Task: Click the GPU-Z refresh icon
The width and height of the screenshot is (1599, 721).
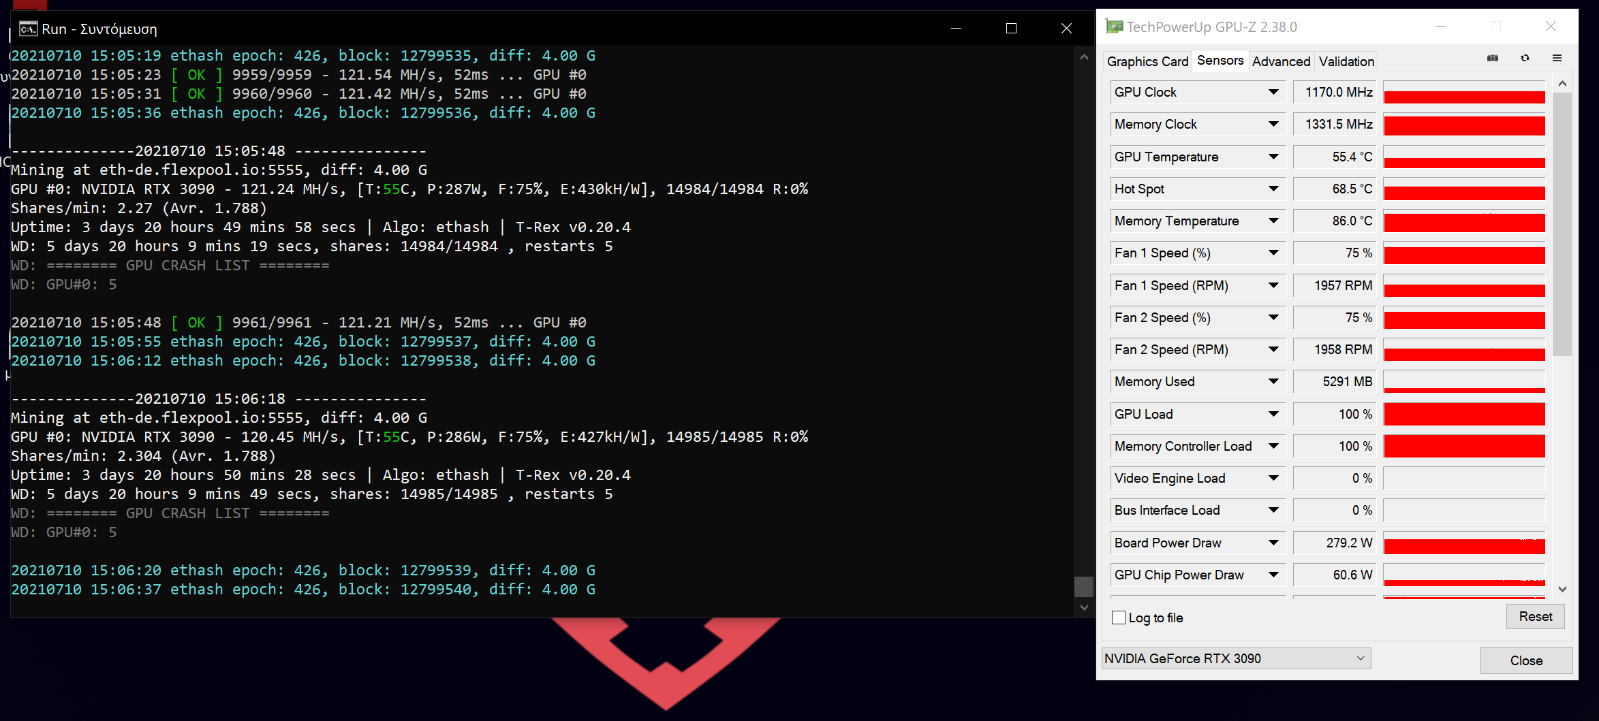Action: tap(1525, 58)
